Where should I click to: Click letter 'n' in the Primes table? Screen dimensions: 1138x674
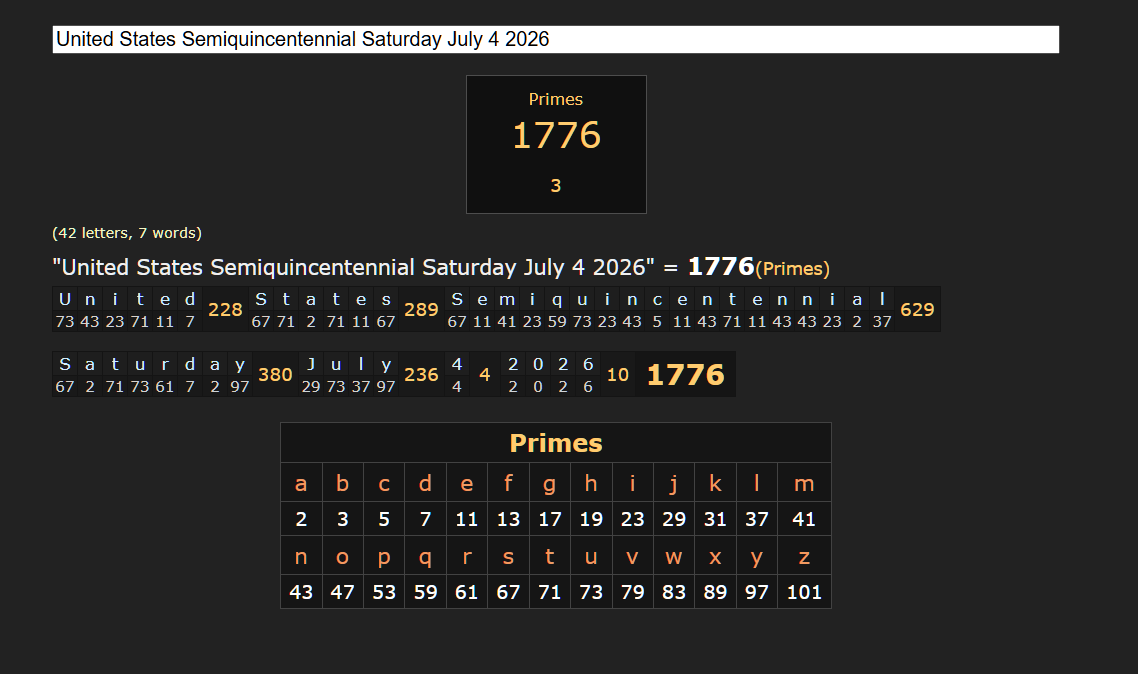click(x=300, y=556)
